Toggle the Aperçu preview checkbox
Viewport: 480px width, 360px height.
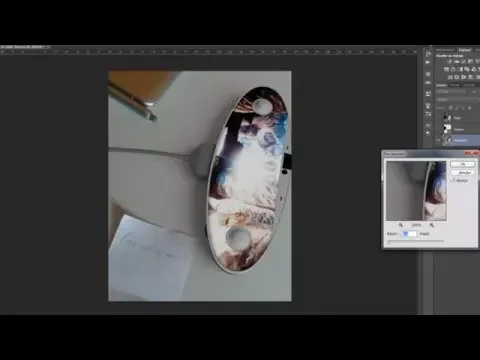pos(453,180)
